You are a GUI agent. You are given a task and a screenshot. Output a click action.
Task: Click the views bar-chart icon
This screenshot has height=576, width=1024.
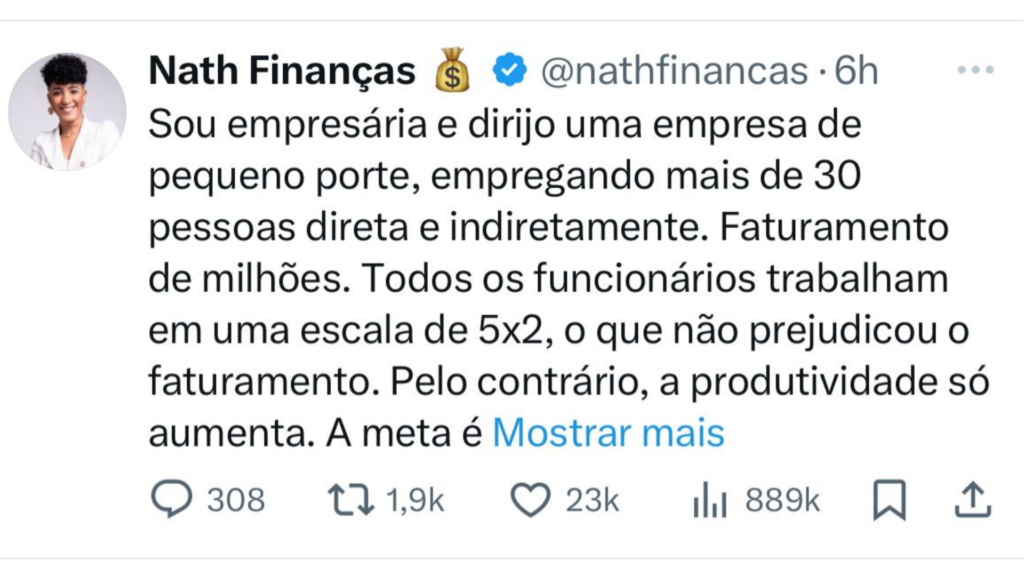[x=710, y=500]
